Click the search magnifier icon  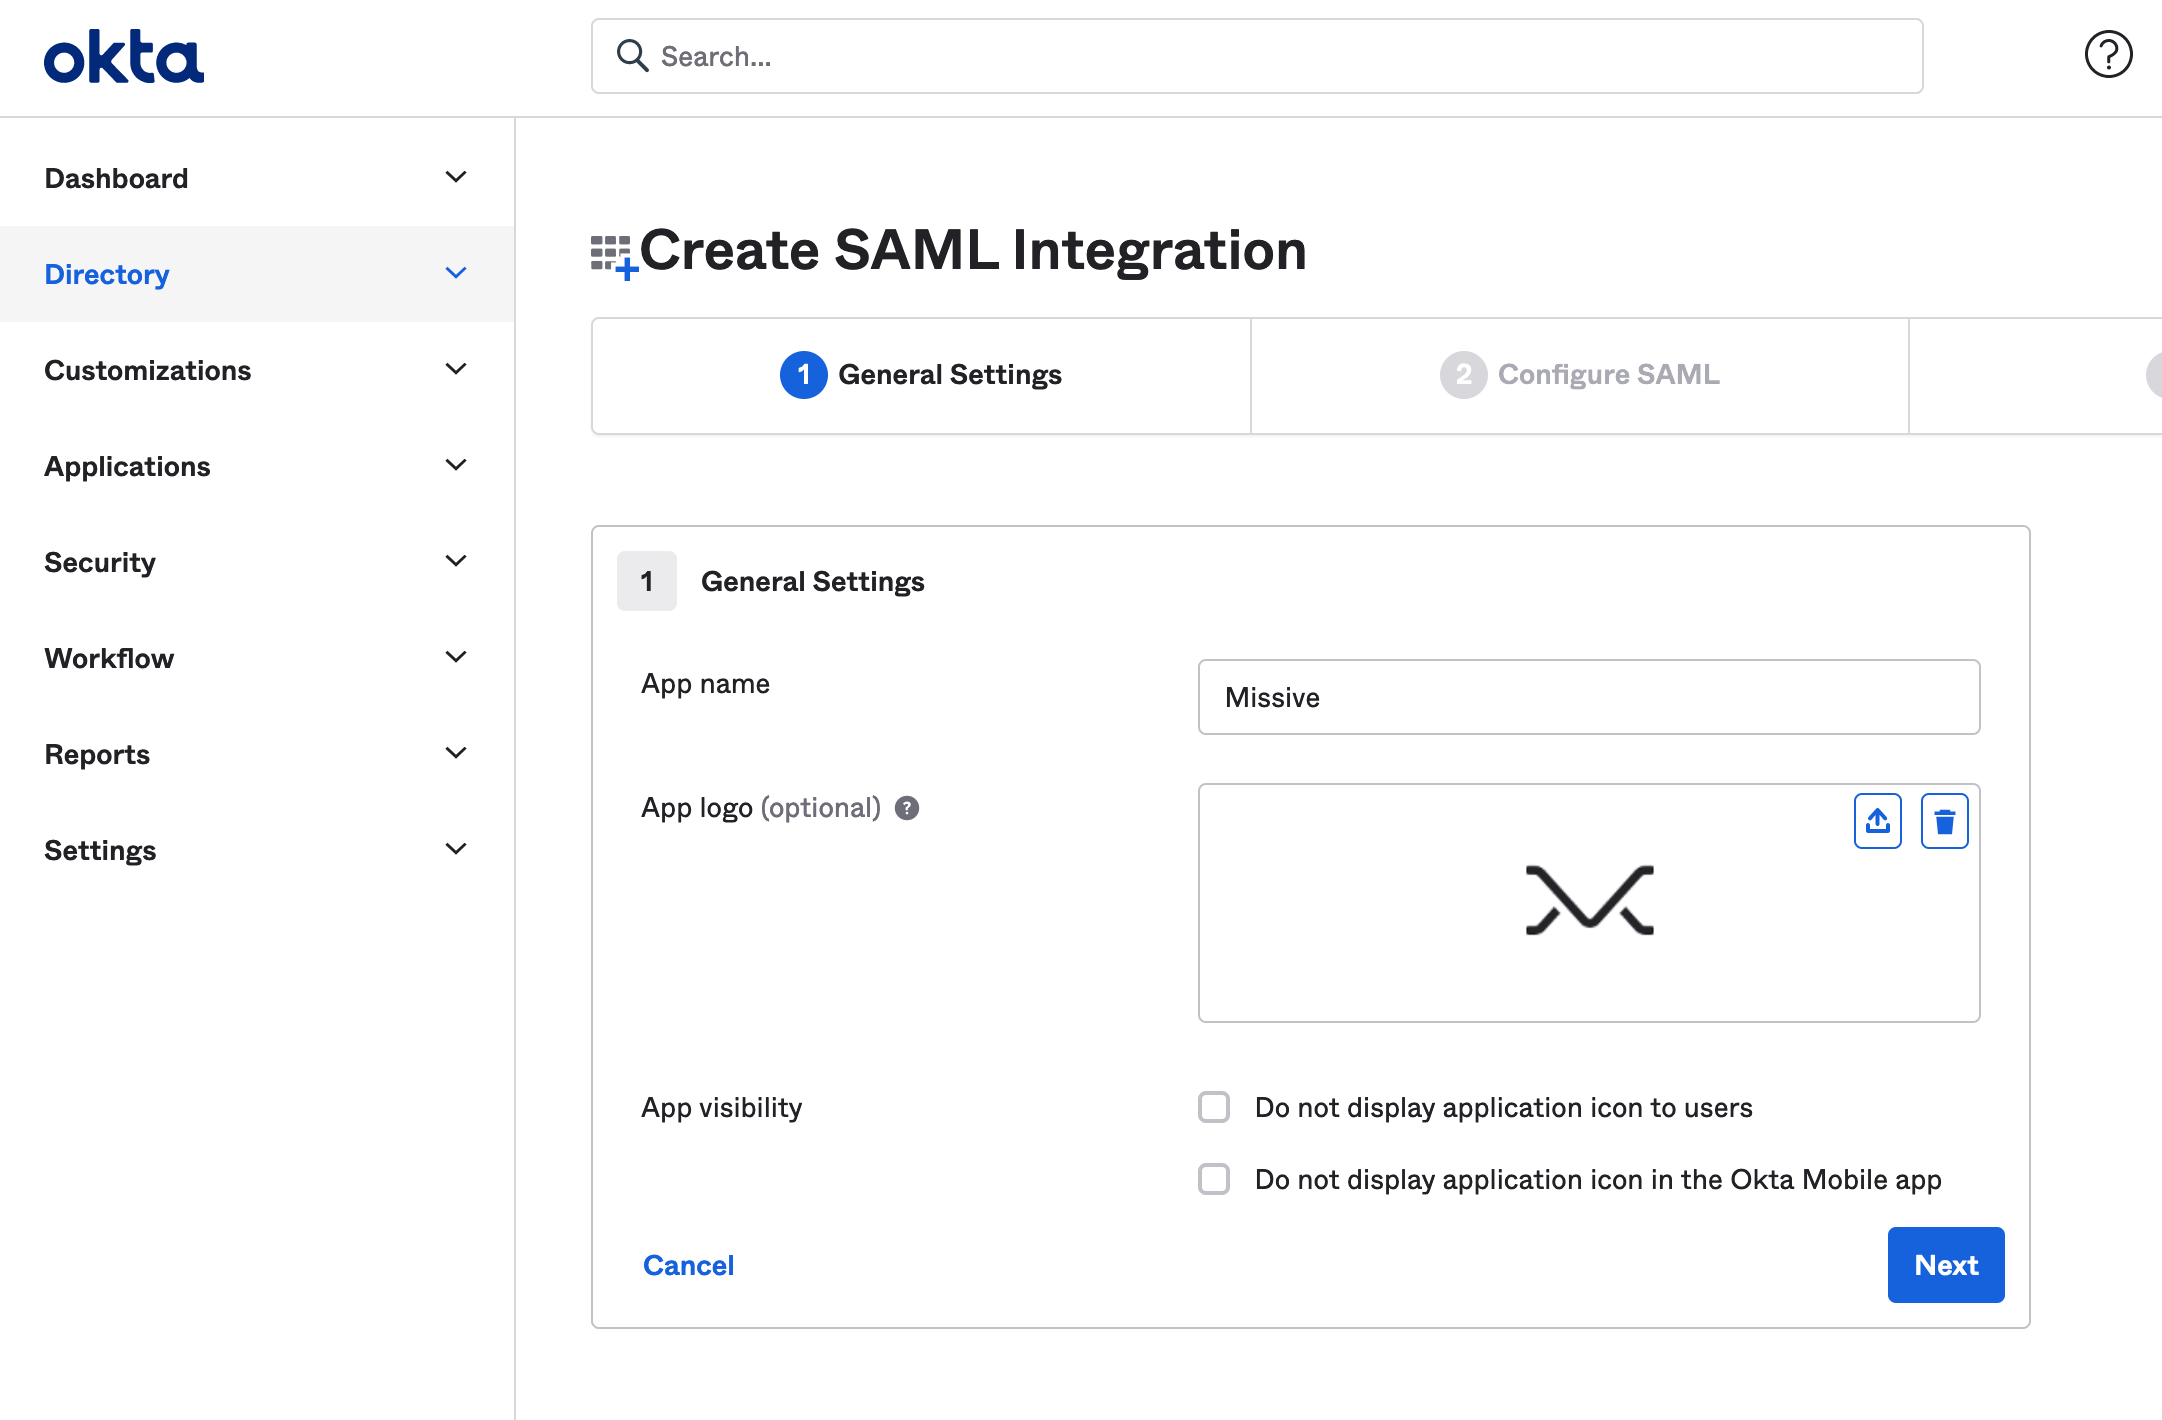(632, 56)
